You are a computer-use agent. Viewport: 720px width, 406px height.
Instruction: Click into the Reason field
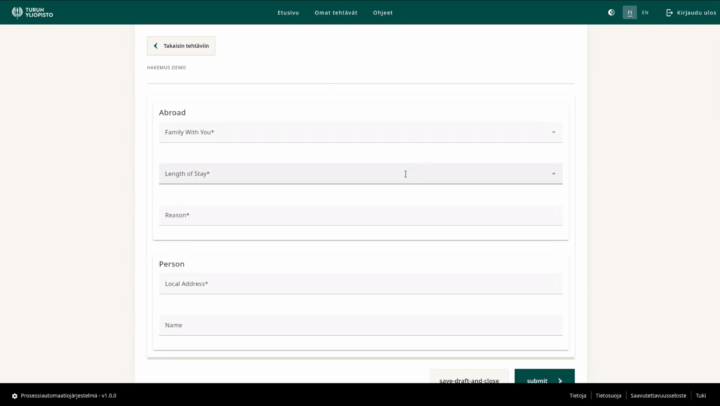tap(360, 215)
